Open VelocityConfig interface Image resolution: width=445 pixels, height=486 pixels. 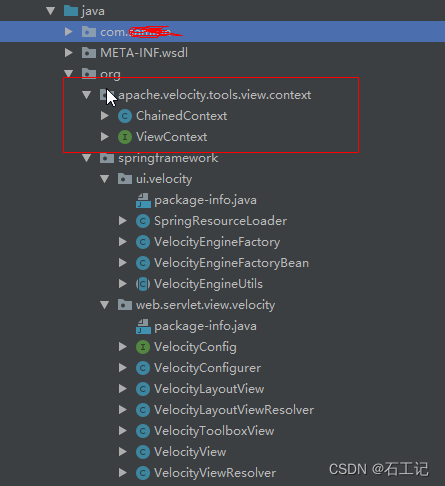(195, 347)
